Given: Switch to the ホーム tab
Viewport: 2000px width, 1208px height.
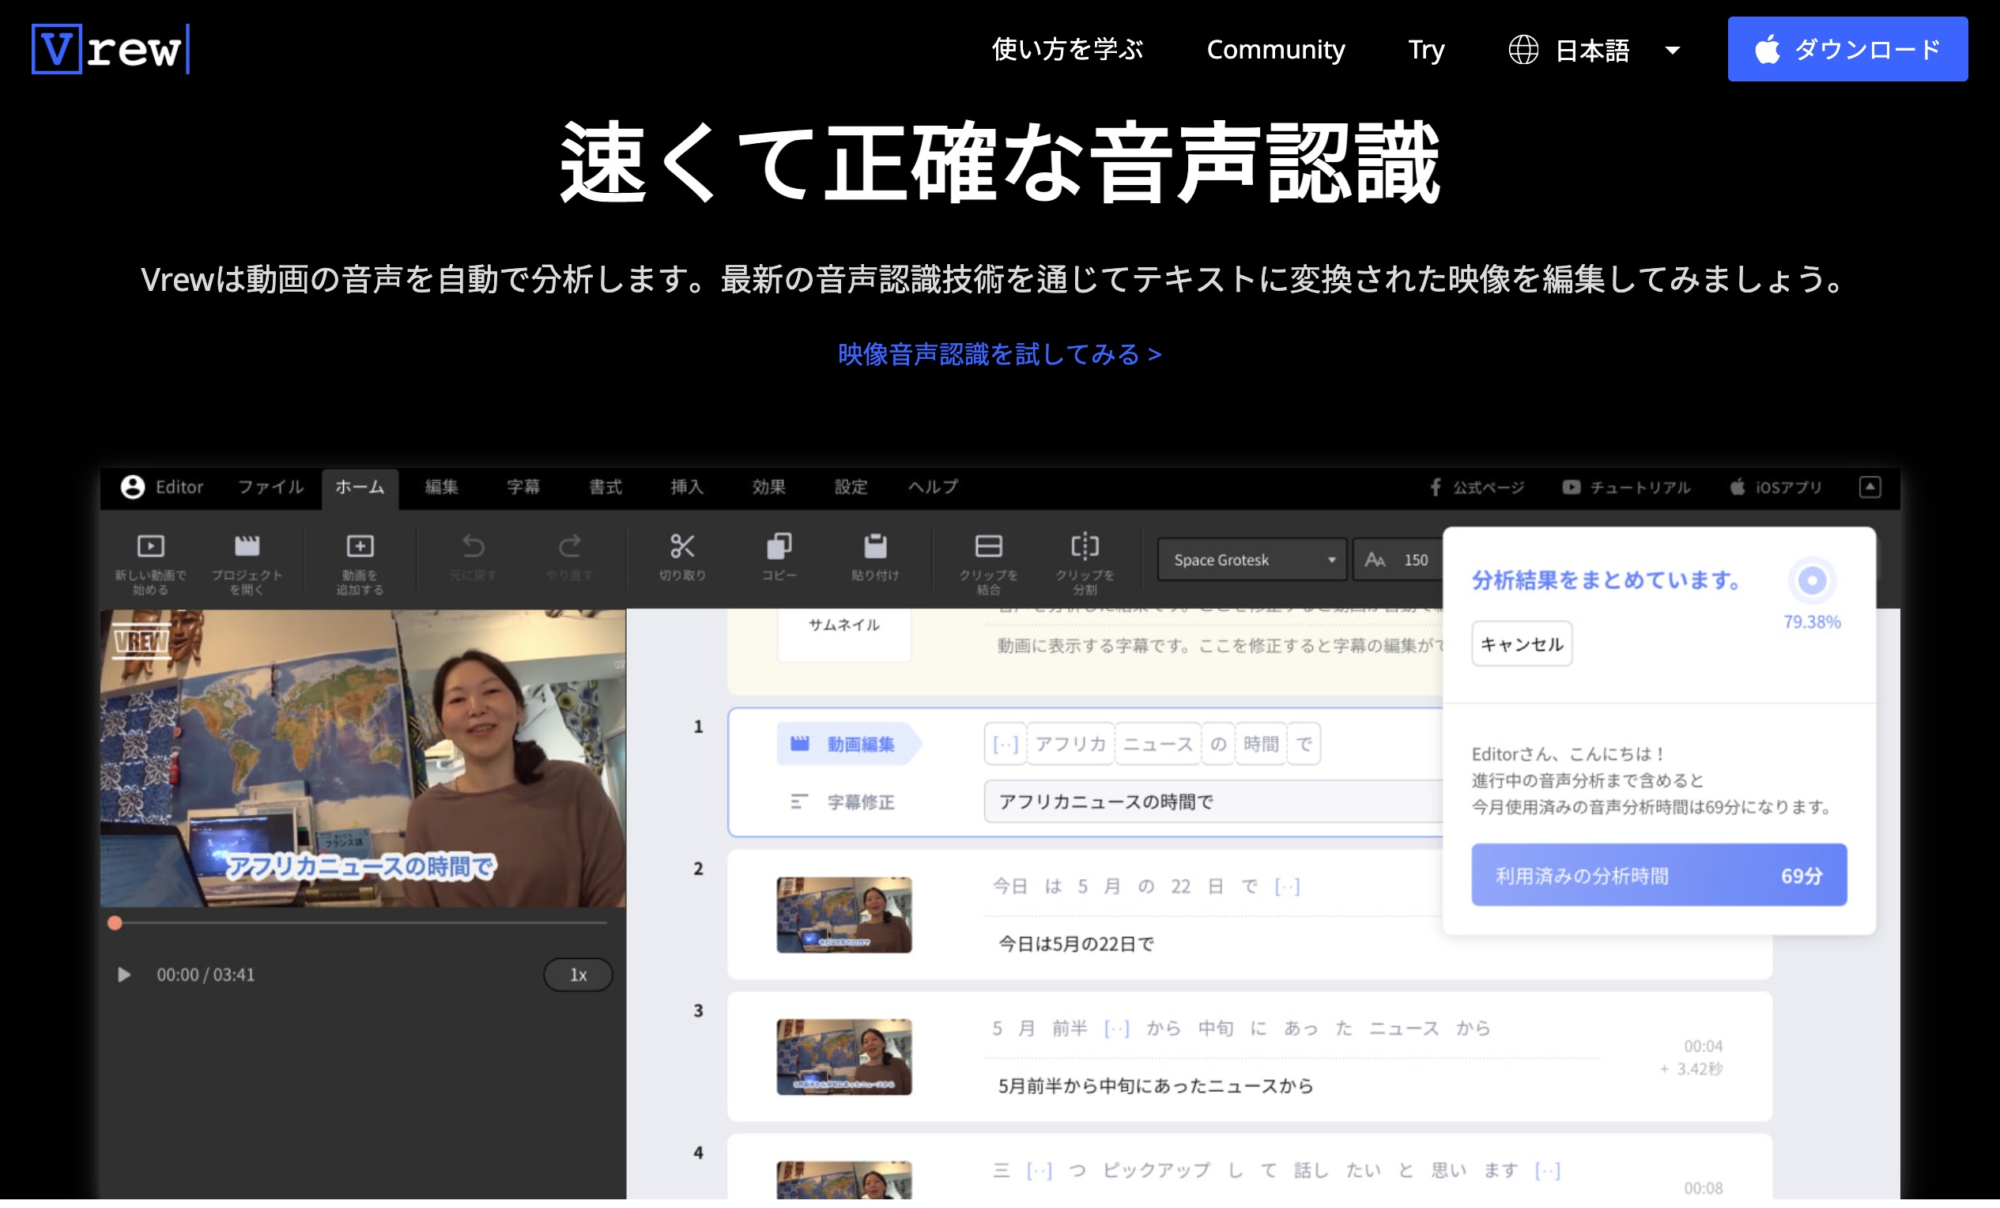Looking at the screenshot, I should (x=360, y=487).
